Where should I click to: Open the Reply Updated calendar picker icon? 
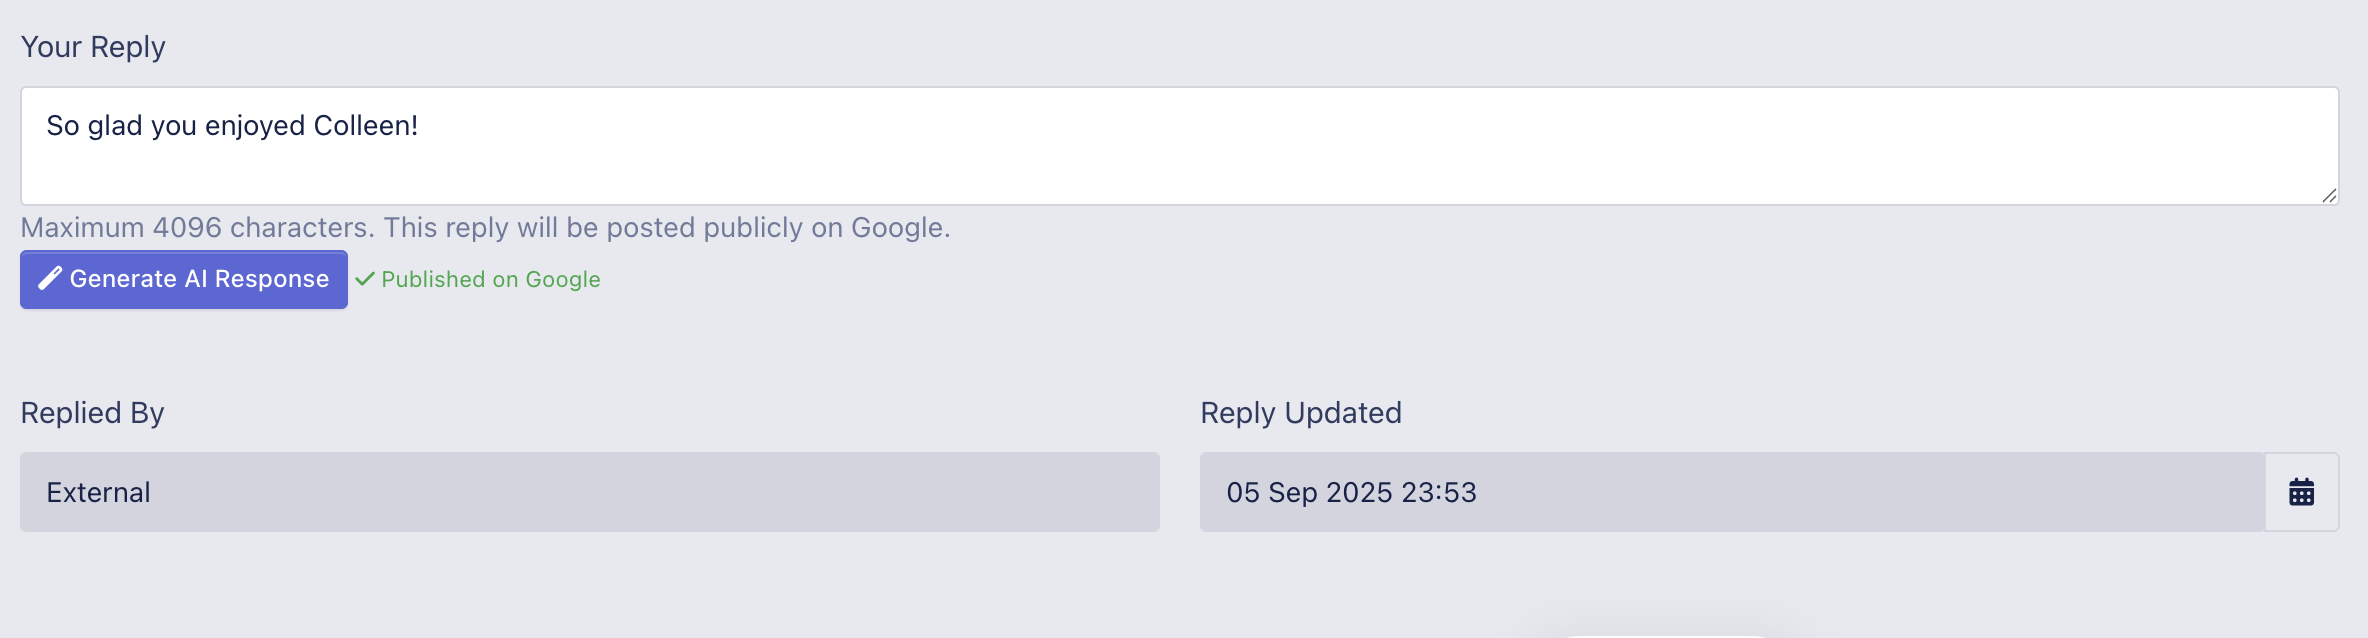[x=2301, y=492]
